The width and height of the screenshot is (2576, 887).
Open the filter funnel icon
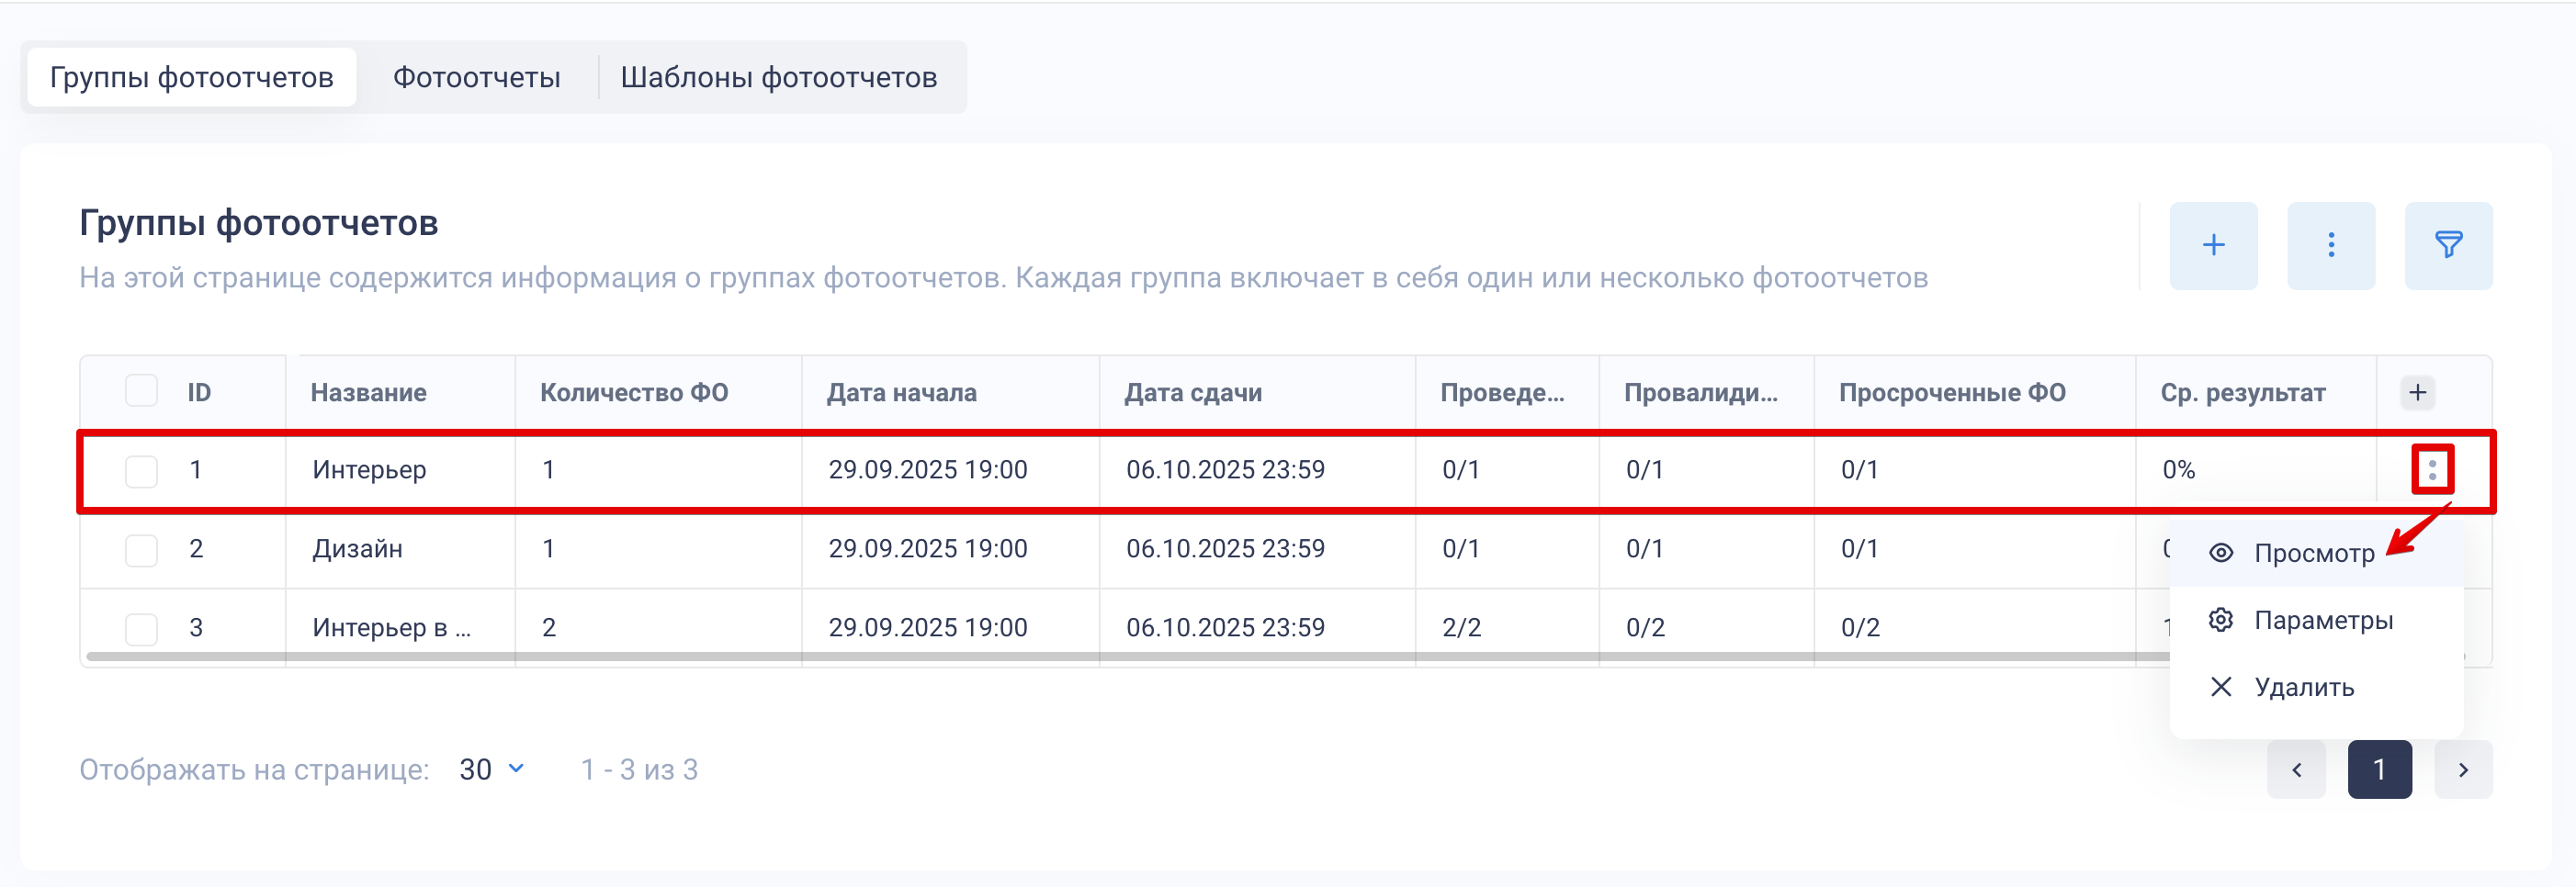[x=2447, y=246]
